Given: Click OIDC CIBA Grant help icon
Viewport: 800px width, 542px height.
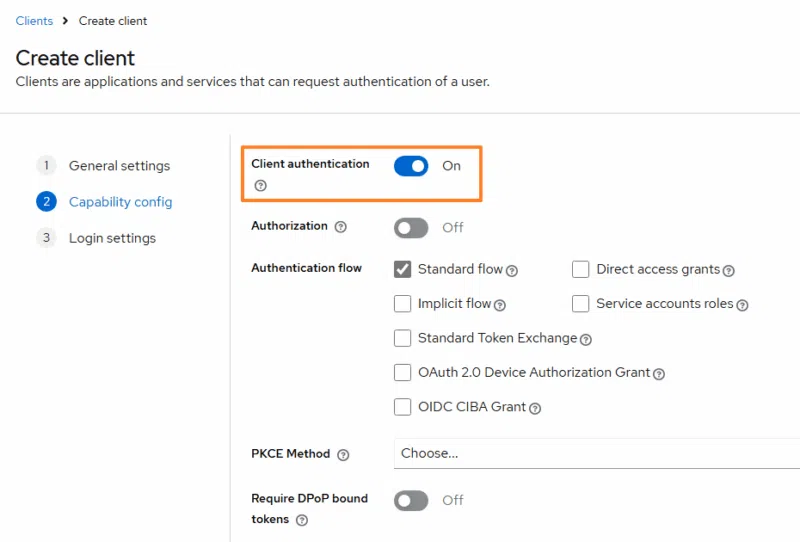Looking at the screenshot, I should 535,408.
